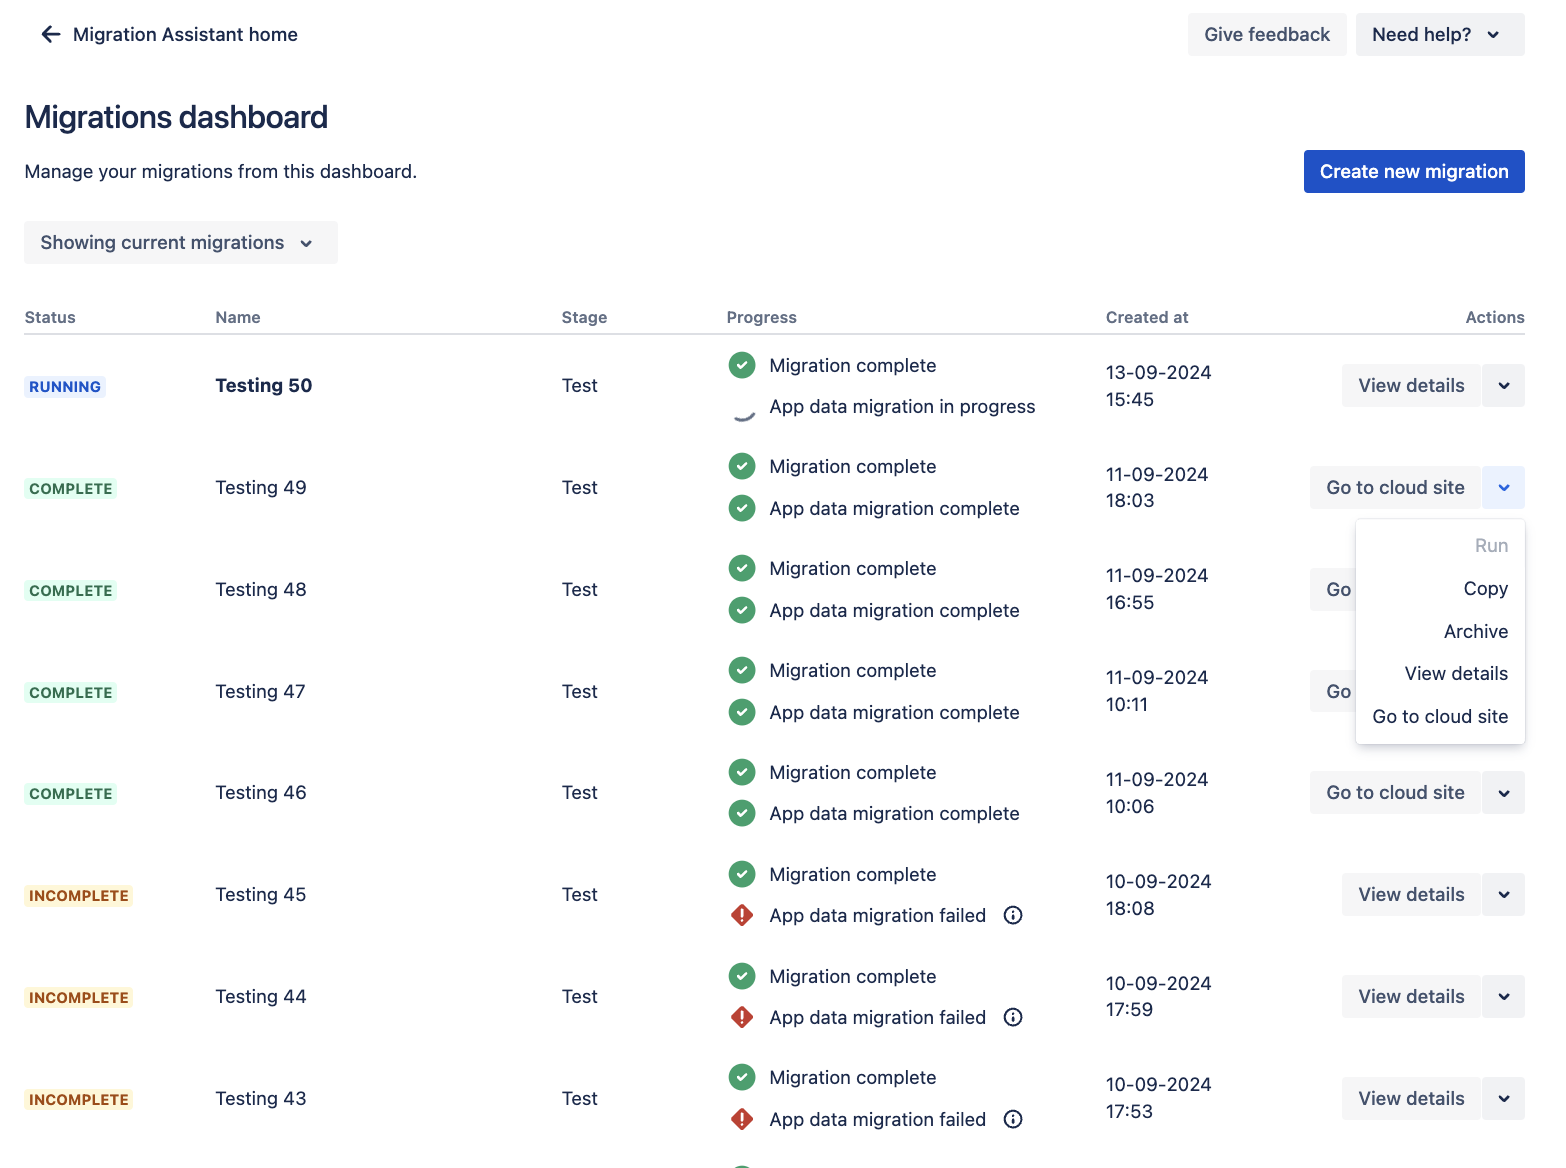Click red failed icon for Testing 45

pos(742,916)
